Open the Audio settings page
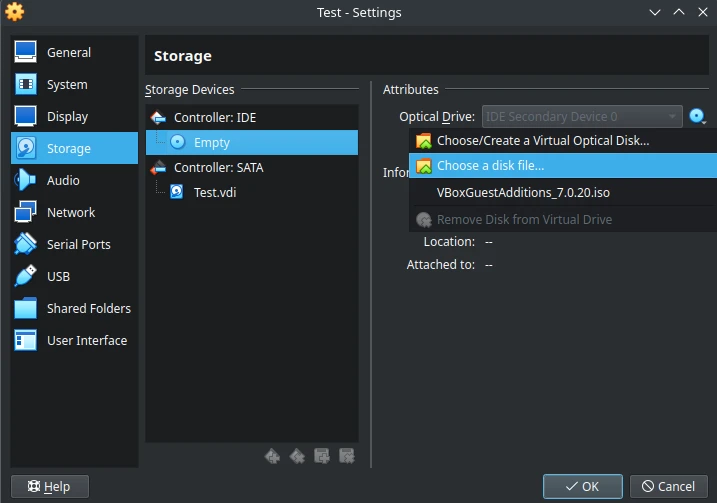This screenshot has height=503, width=717. pos(74,180)
